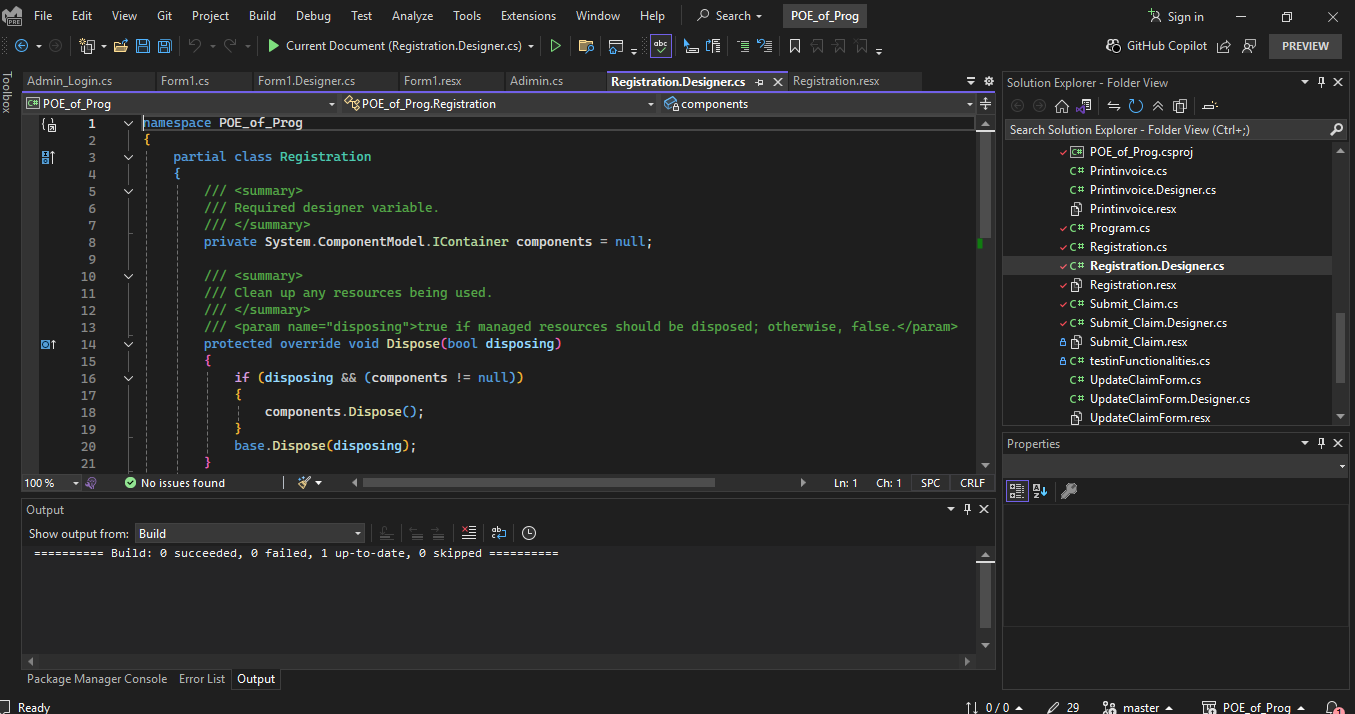Screen dimensions: 1355x714
Task: Click the Solution Explorer vertical scrollbar thumb
Action: (1341, 348)
